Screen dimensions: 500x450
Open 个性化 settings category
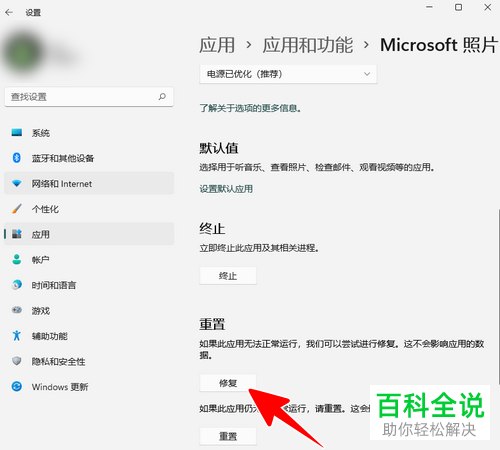(x=89, y=209)
